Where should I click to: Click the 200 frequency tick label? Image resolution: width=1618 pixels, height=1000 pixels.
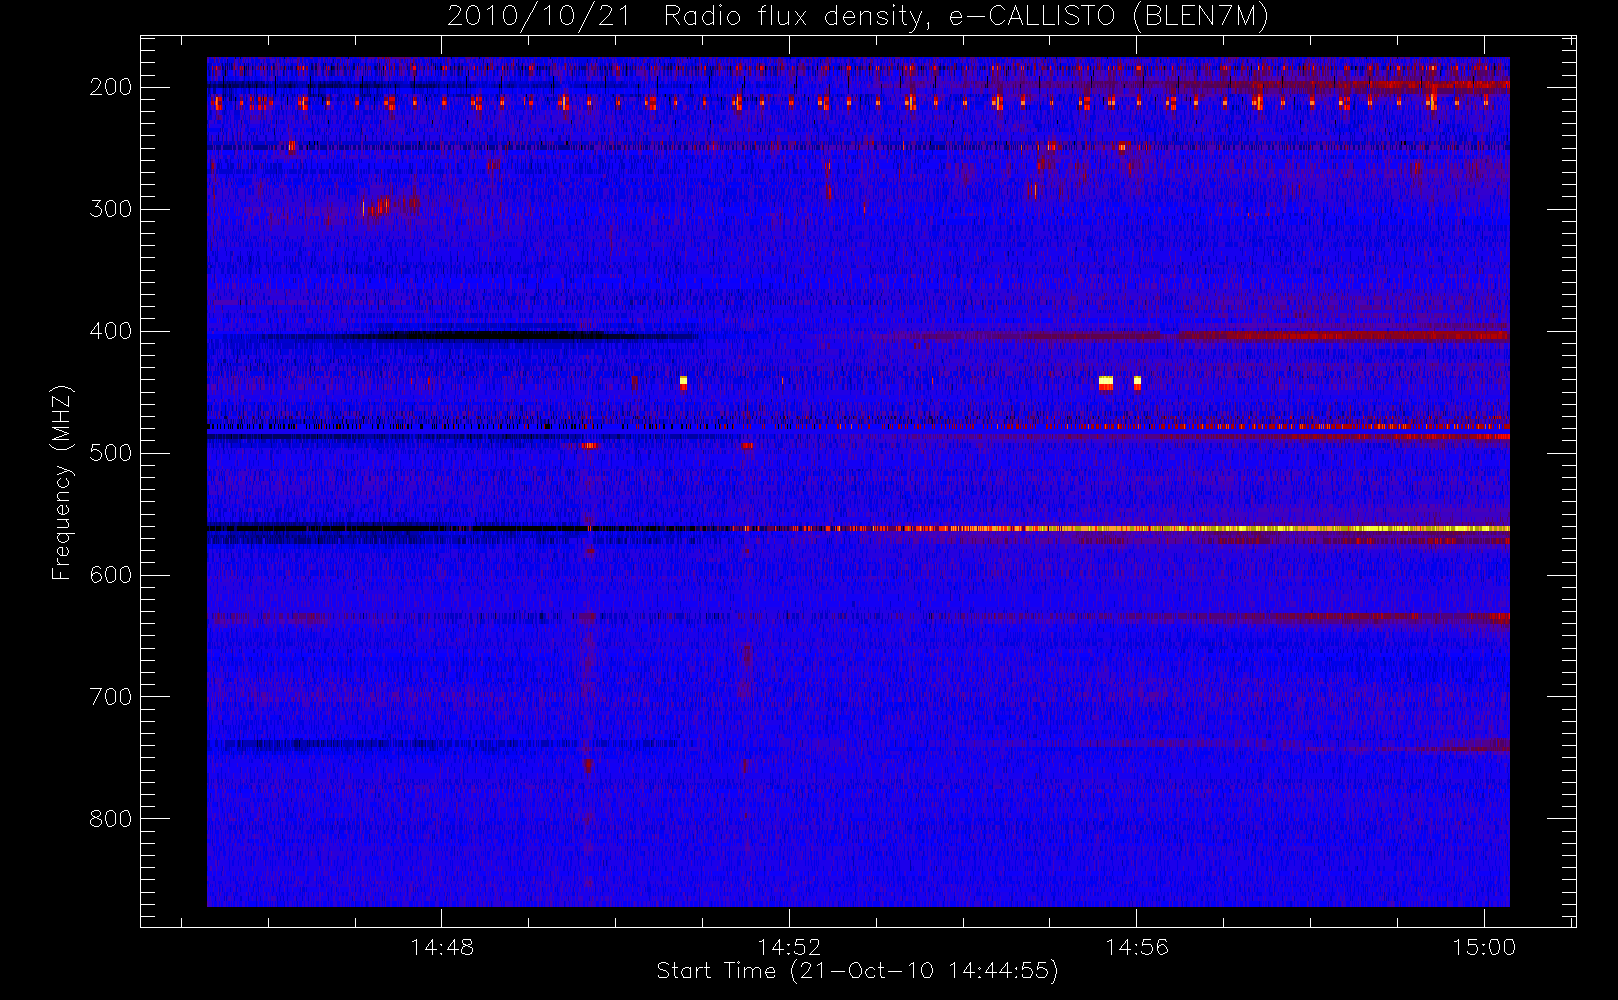(x=111, y=87)
